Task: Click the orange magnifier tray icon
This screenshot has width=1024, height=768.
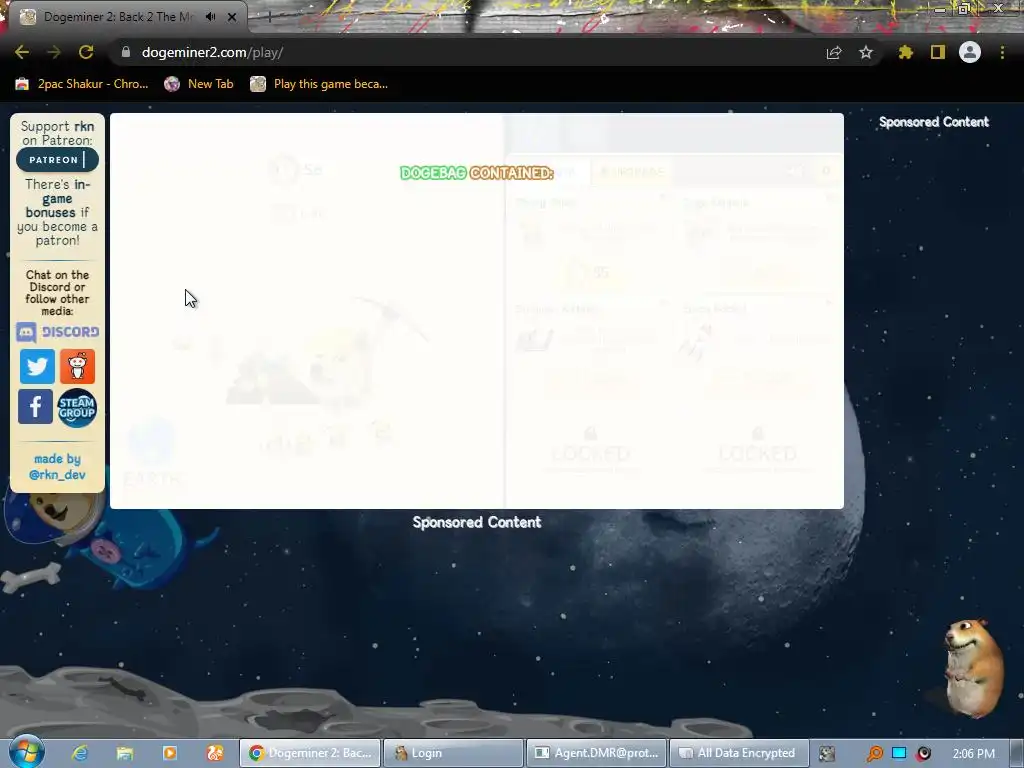Action: tap(874, 753)
